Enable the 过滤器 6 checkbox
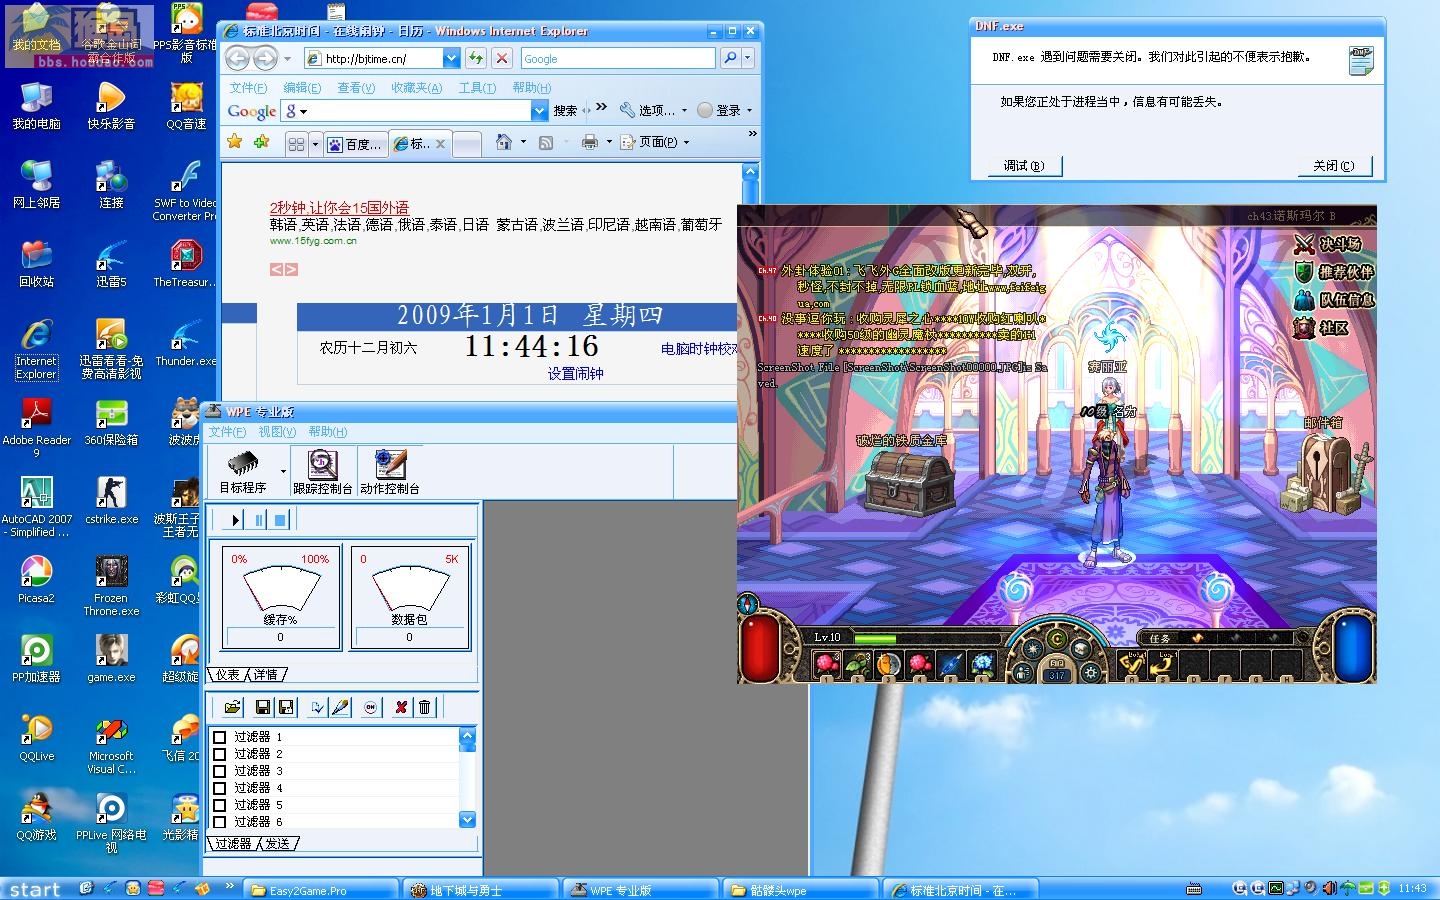Viewport: 1440px width, 900px height. pos(220,822)
